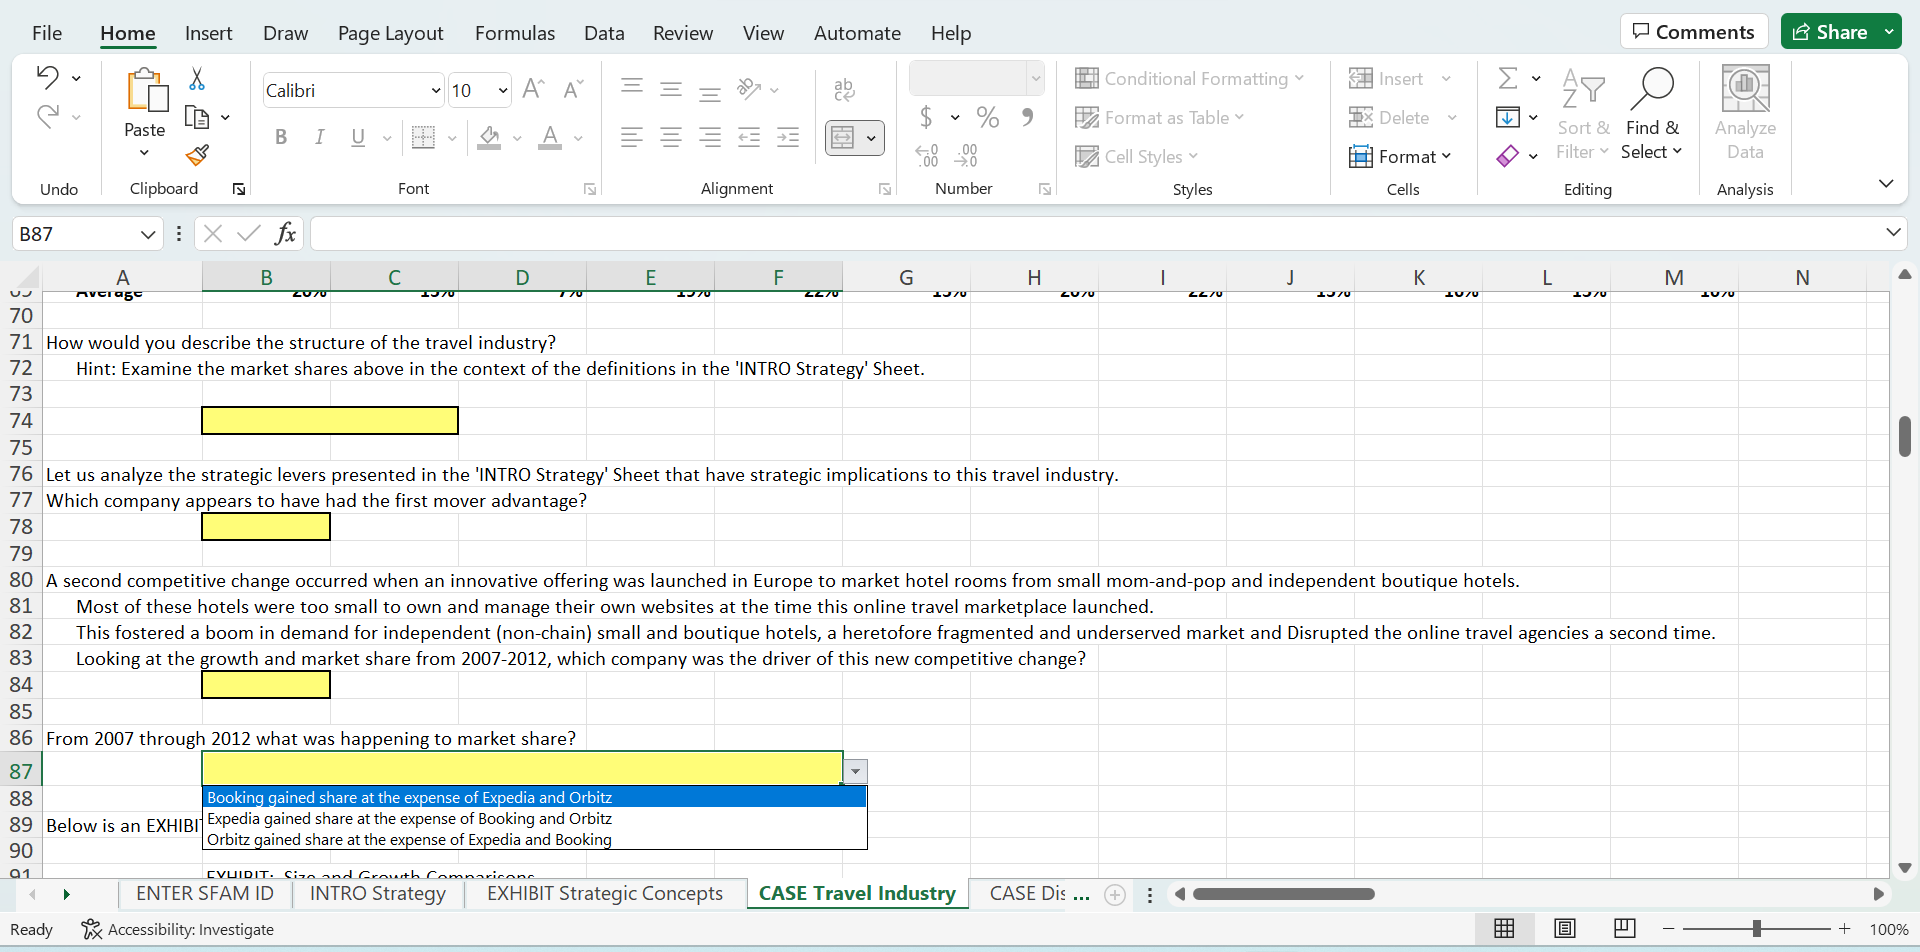The width and height of the screenshot is (1920, 952).
Task: Open fill color yellow swatch
Action: [x=489, y=137]
